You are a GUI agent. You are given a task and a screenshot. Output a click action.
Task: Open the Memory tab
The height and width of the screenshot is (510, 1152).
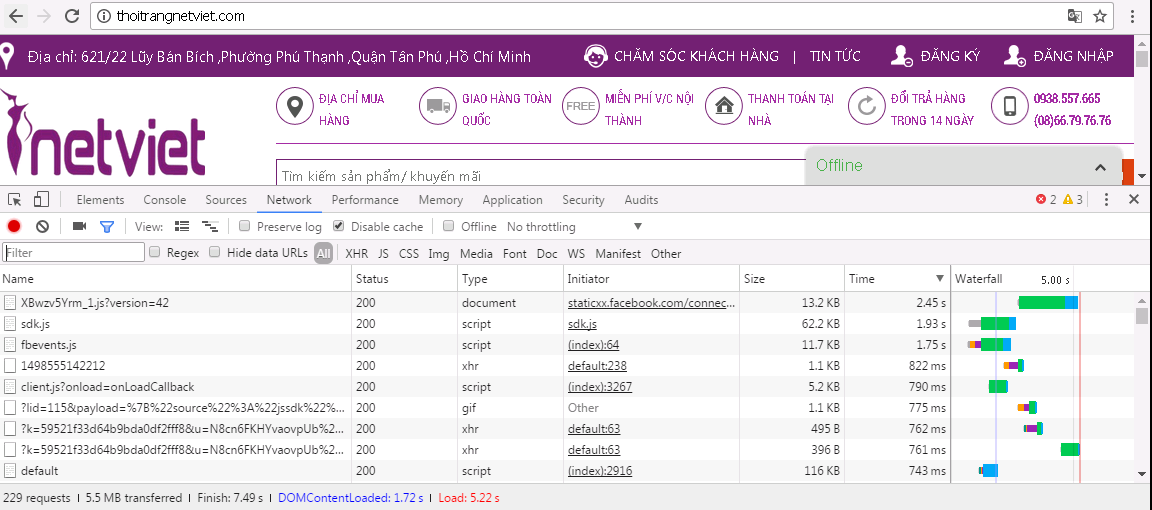coord(440,200)
